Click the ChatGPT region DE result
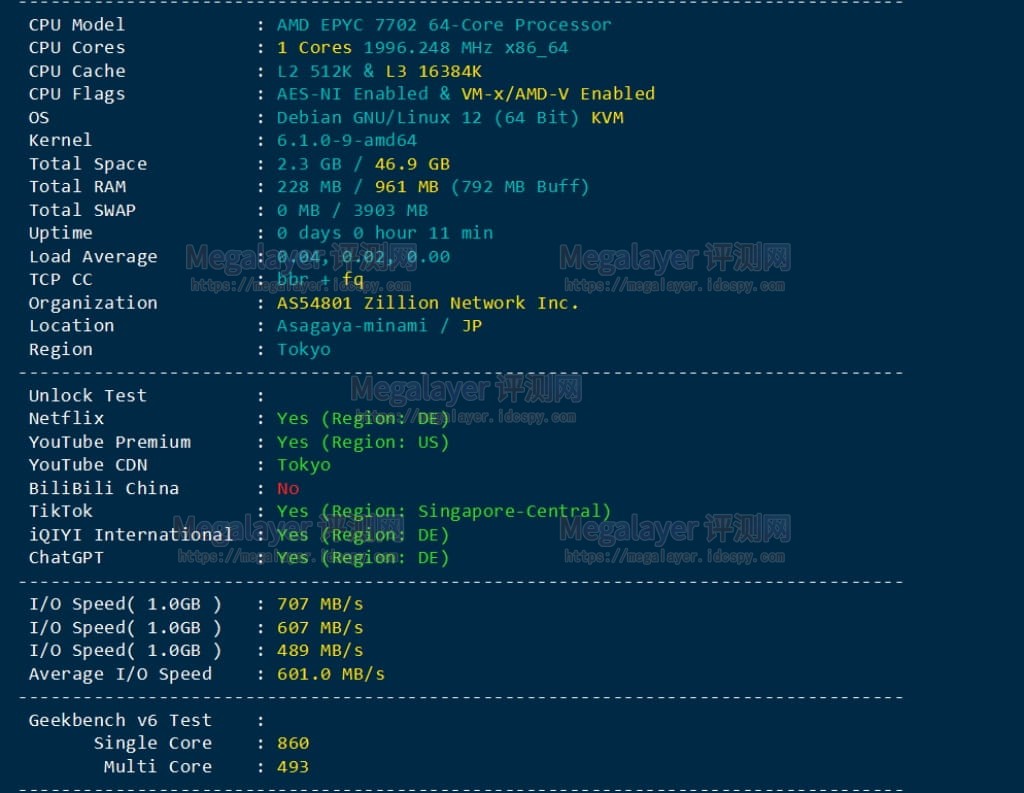The width and height of the screenshot is (1024, 793). [363, 558]
